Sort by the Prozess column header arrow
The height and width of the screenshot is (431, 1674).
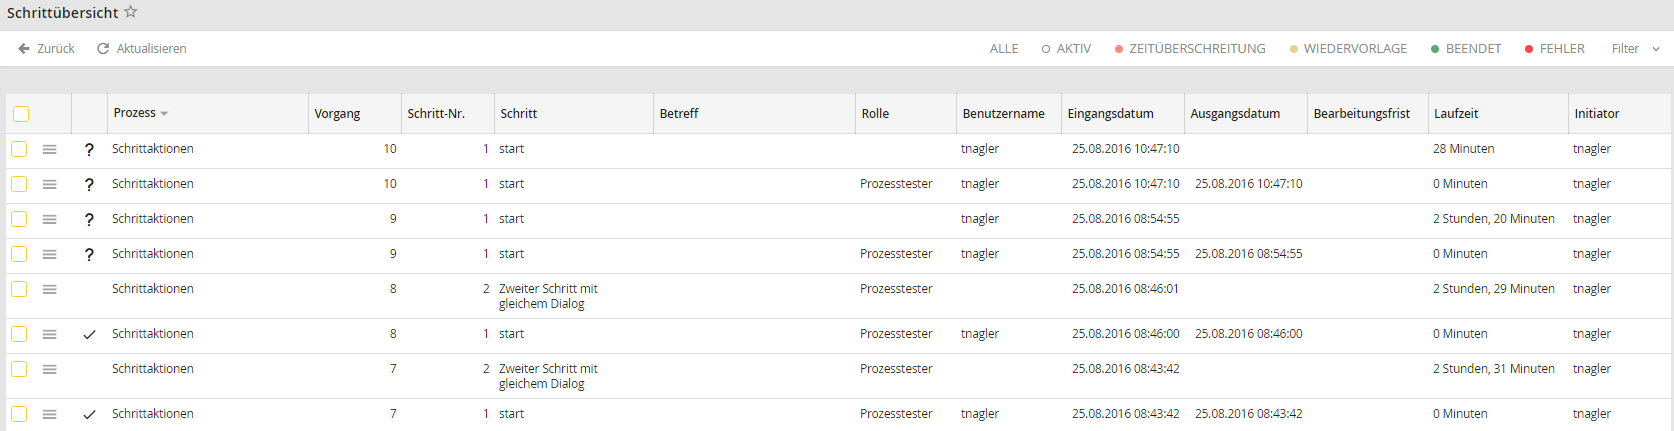[x=164, y=114]
